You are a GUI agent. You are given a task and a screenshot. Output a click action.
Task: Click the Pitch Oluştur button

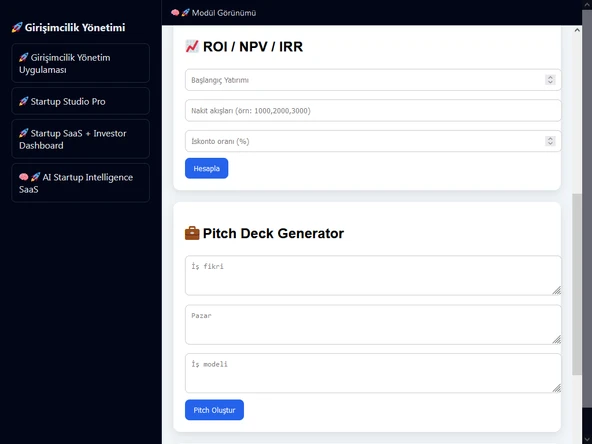tap(214, 410)
